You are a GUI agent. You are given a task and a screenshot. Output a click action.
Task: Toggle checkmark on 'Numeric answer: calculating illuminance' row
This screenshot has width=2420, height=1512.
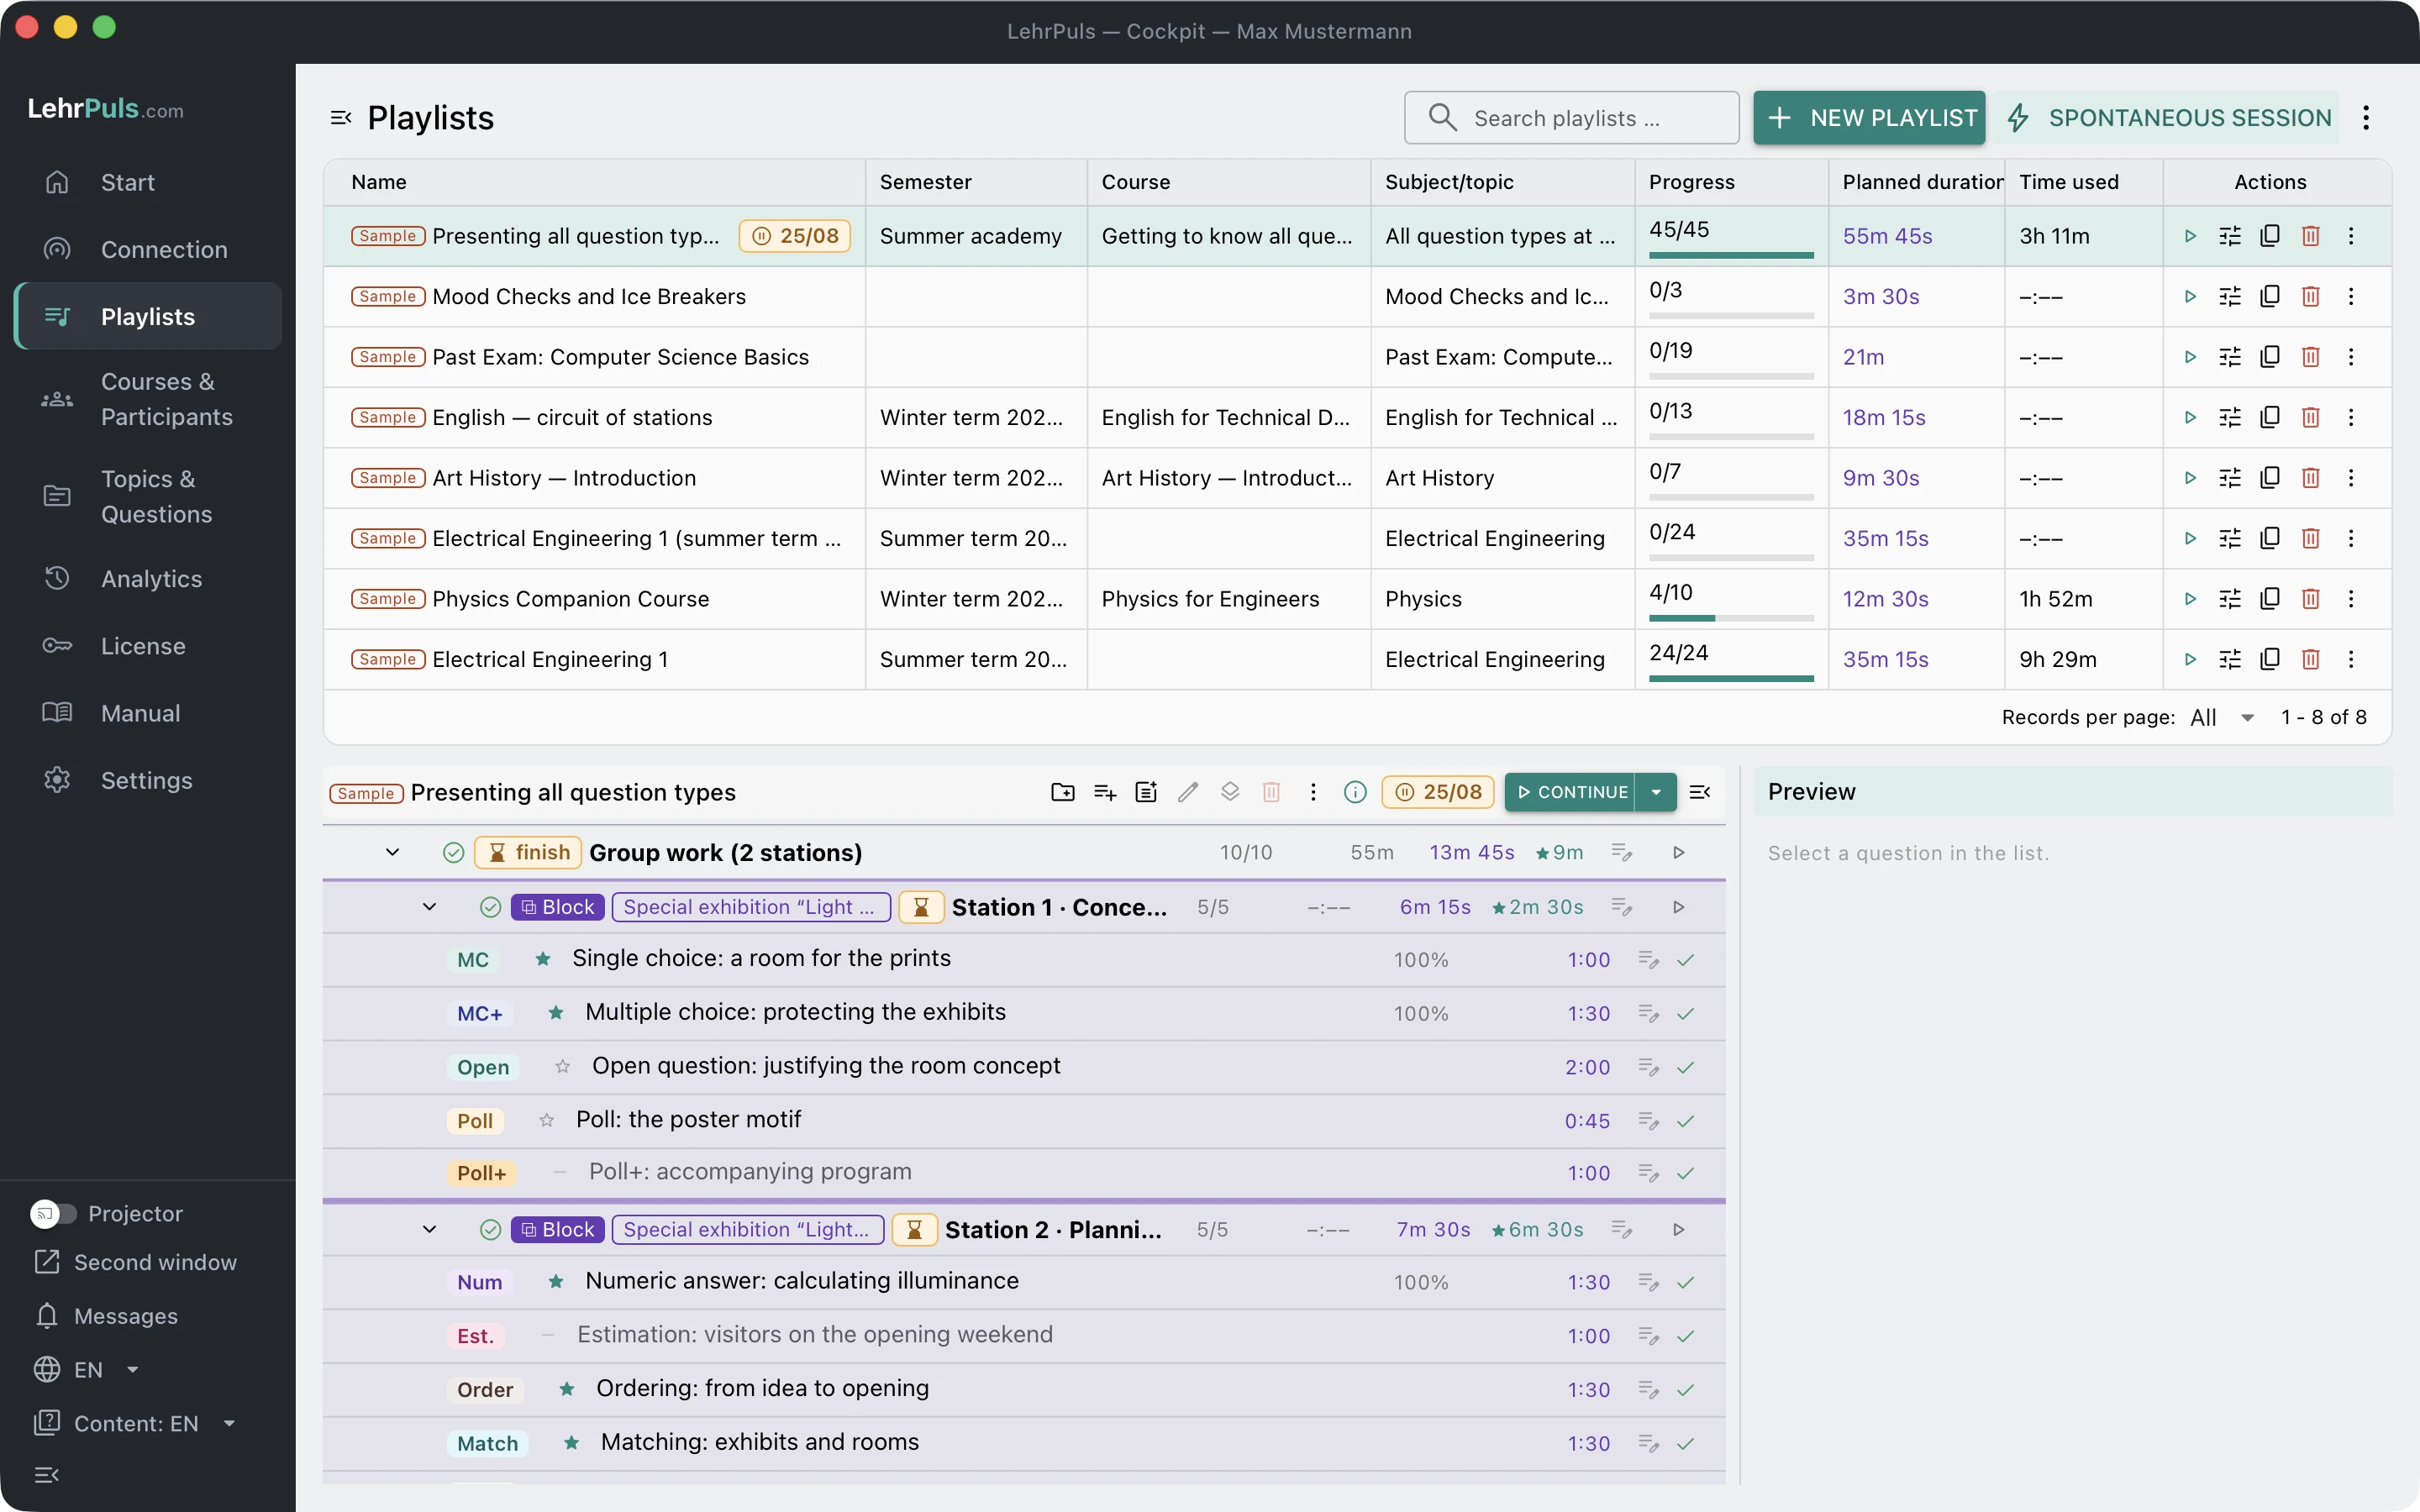pyautogui.click(x=1686, y=1283)
